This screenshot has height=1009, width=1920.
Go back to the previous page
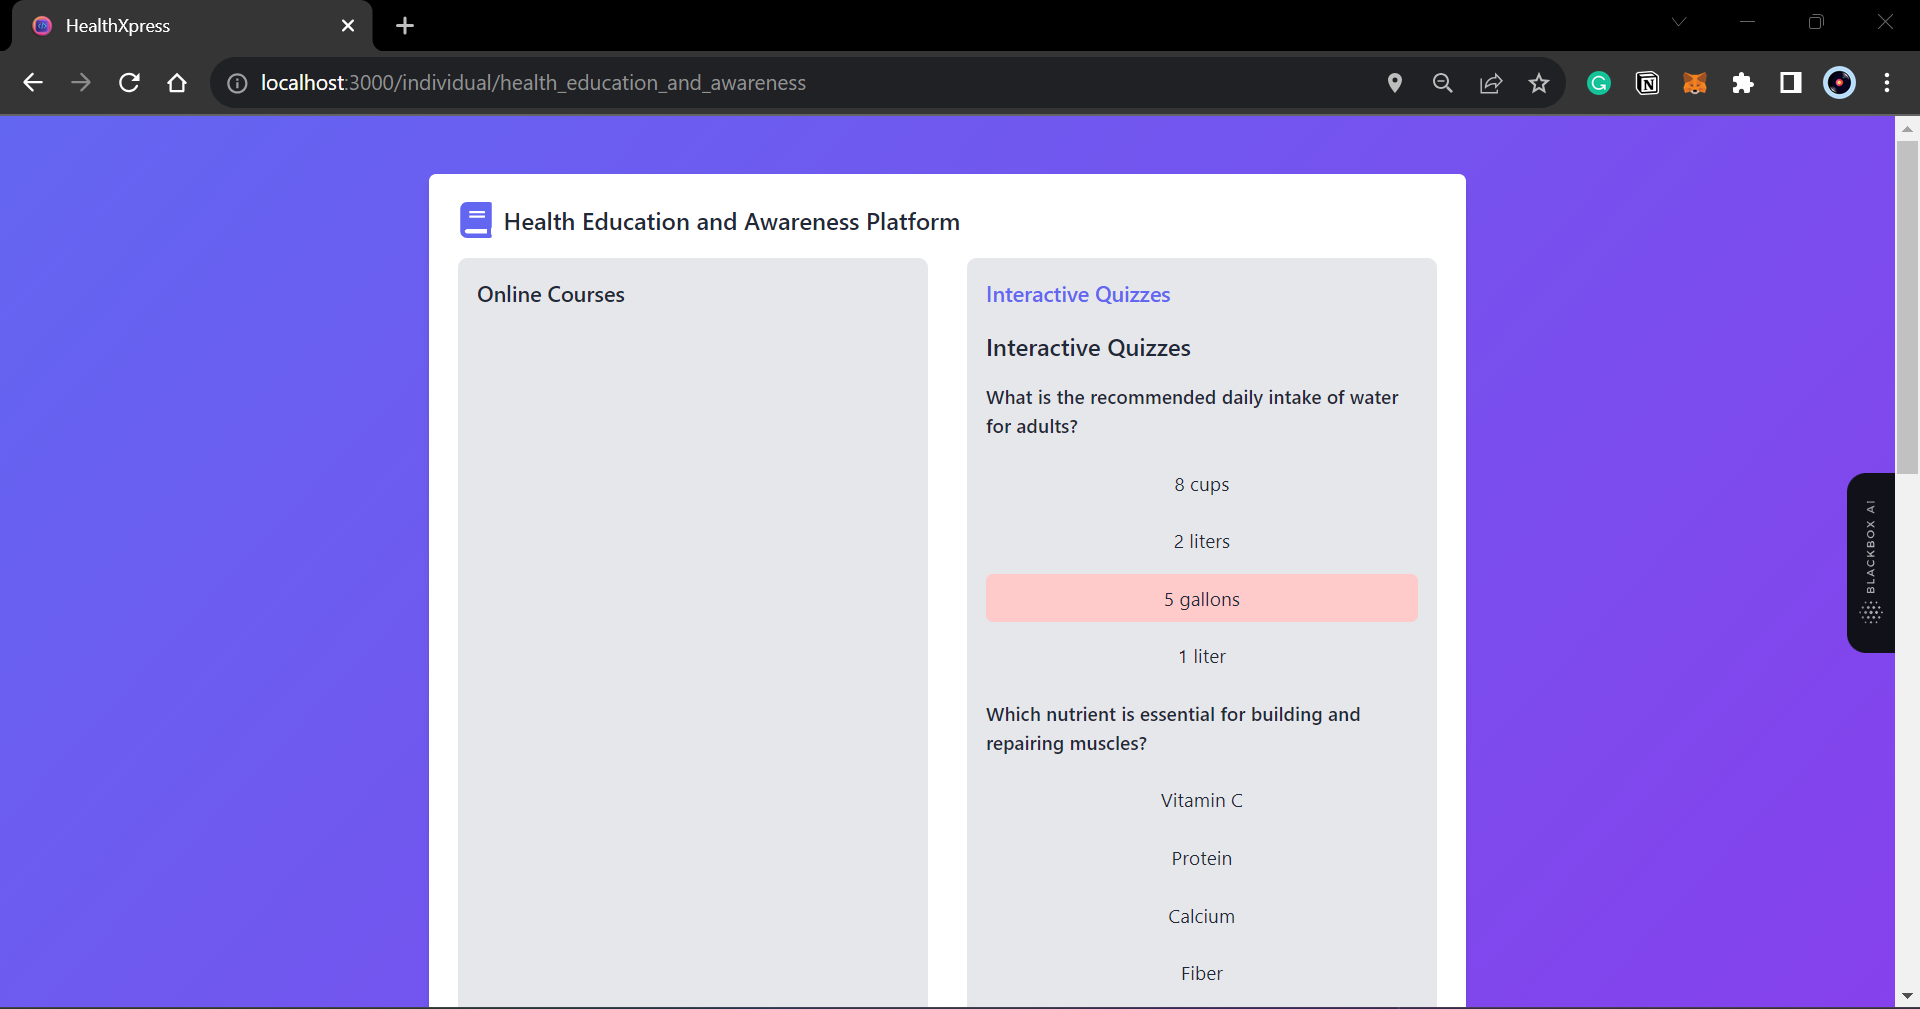click(33, 83)
